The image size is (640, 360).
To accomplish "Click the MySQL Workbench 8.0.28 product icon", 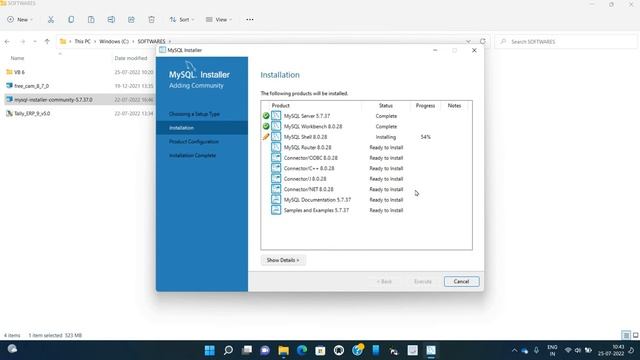I will 276,126.
